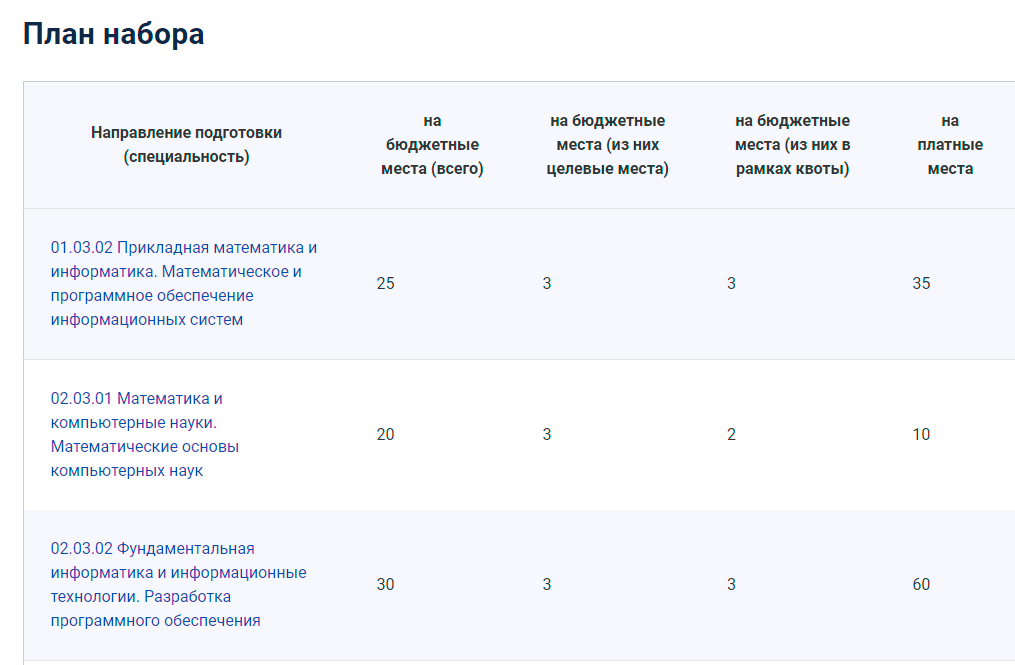Select the в рамках квоты column header
Screen dimensions: 1015x665
pyautogui.click(x=792, y=145)
